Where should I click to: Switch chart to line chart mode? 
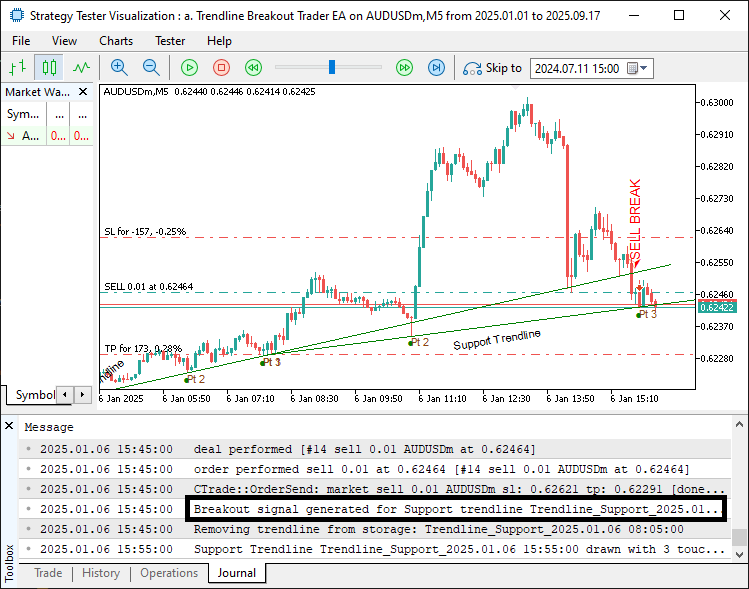pyautogui.click(x=81, y=68)
